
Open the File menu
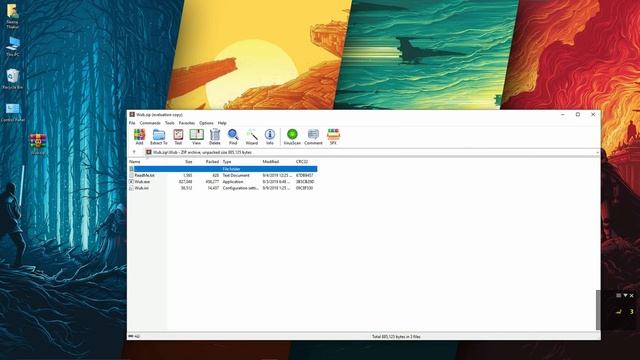[132, 123]
